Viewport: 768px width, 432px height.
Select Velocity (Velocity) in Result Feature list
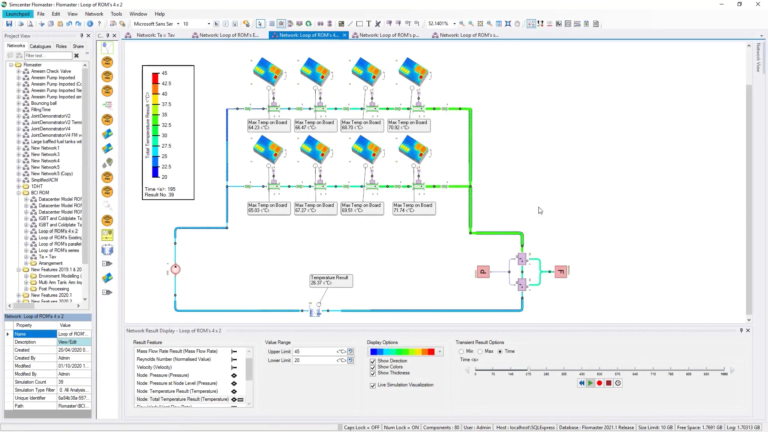[154, 367]
